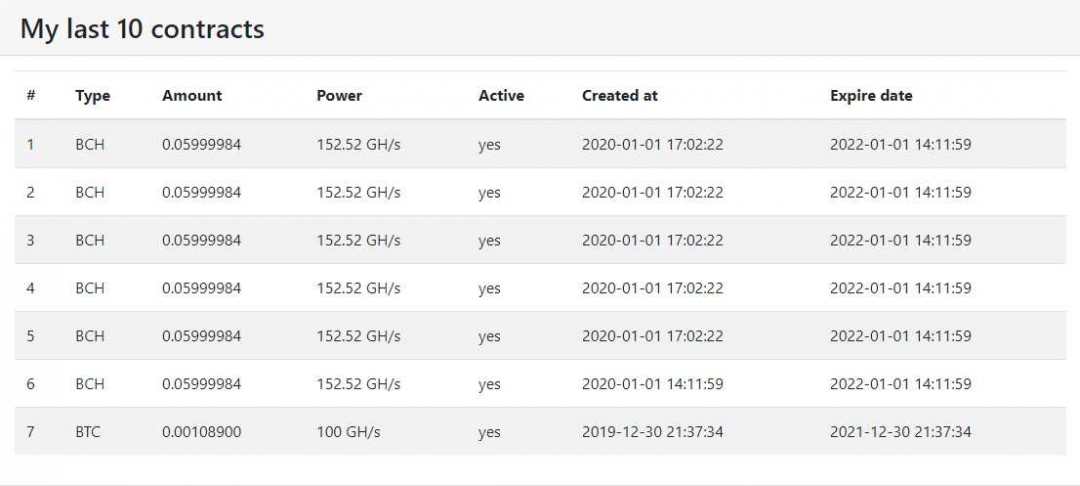
Task: Click the "Active" column header
Action: click(x=501, y=96)
